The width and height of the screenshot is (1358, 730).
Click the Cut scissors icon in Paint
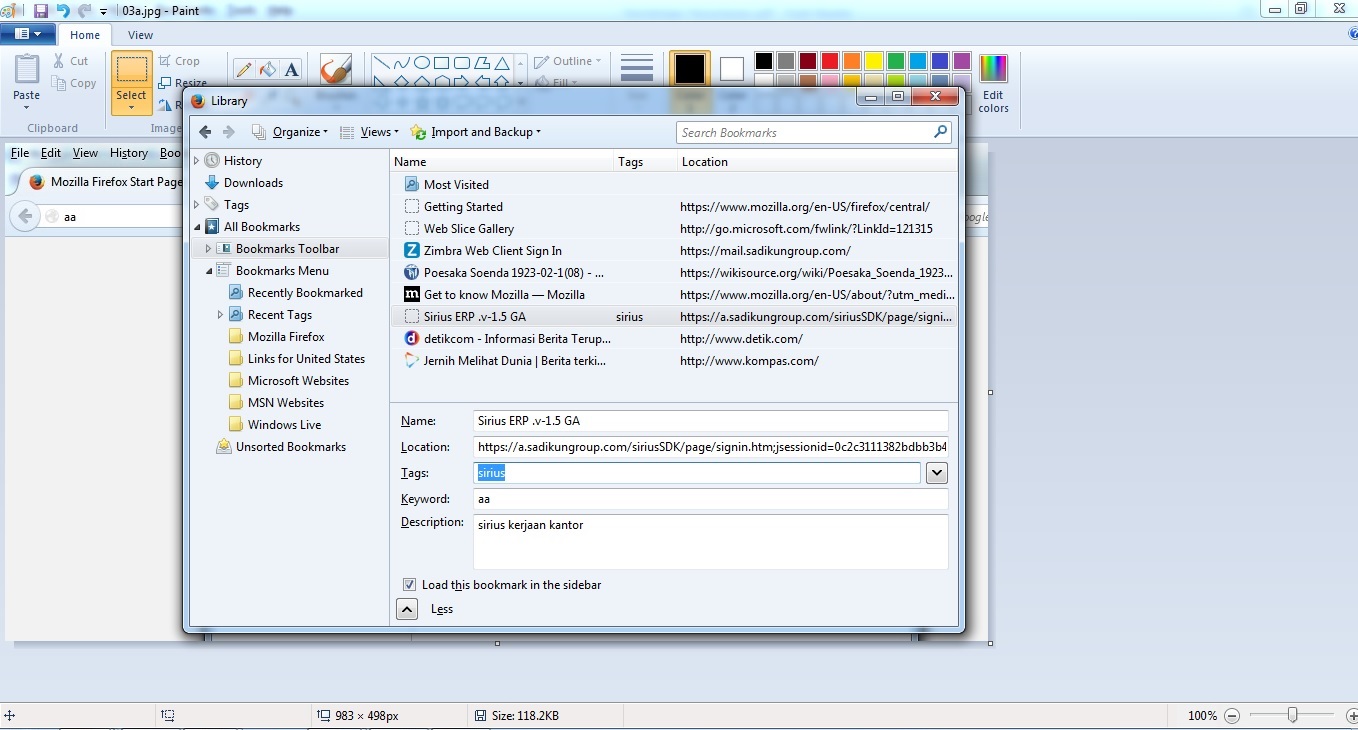point(59,61)
